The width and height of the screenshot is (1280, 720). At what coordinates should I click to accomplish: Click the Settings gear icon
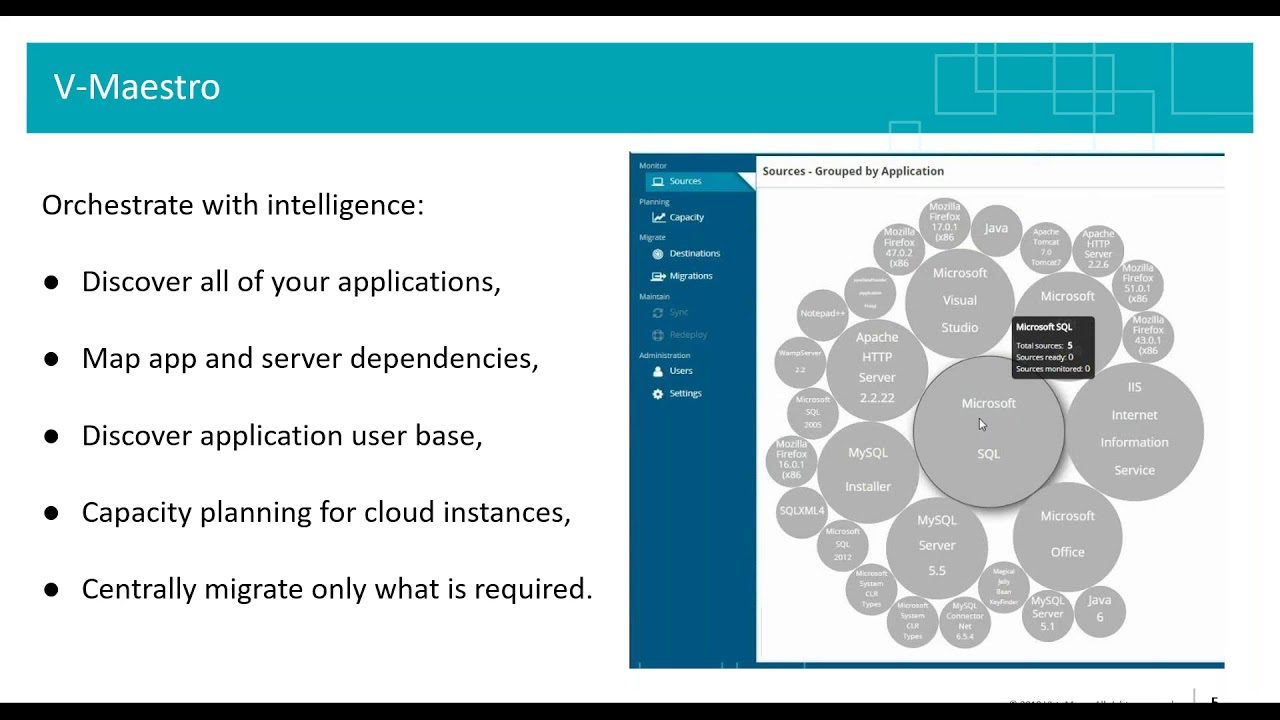coord(658,394)
